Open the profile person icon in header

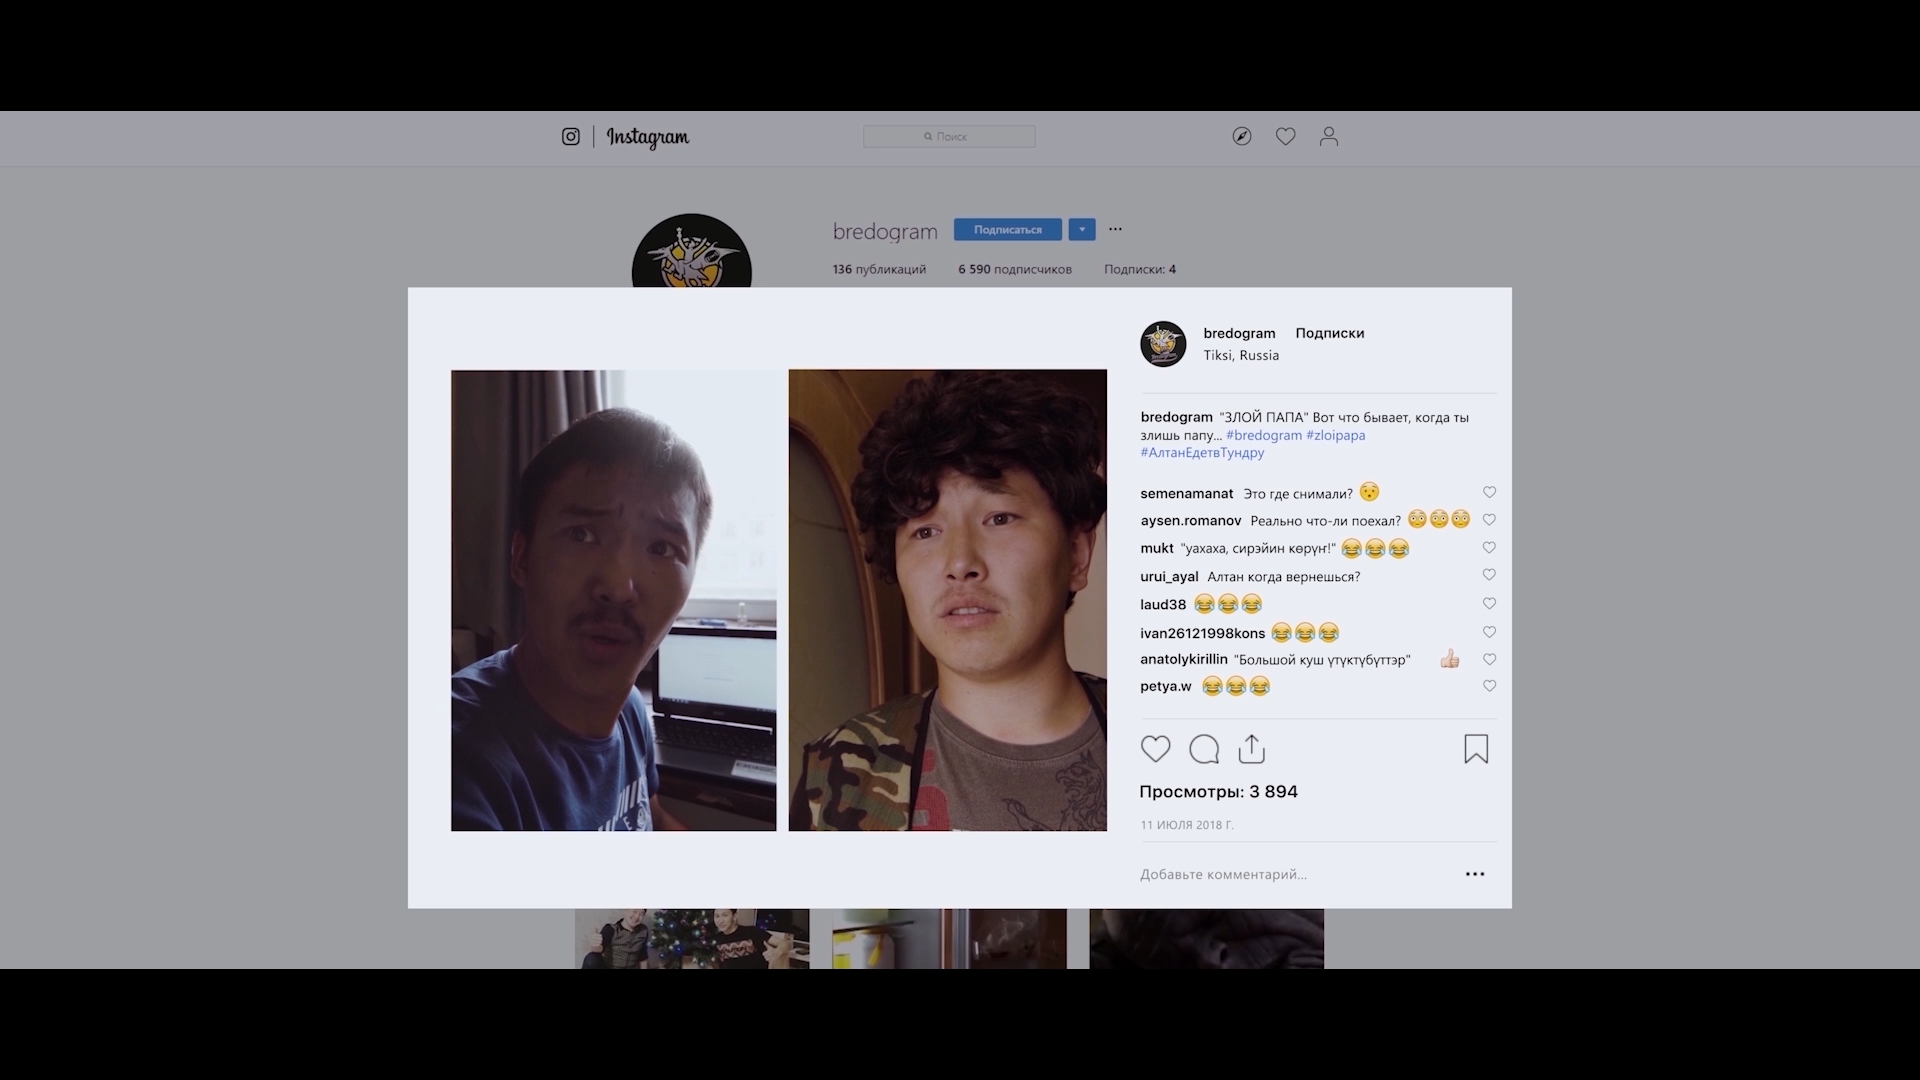click(x=1329, y=137)
